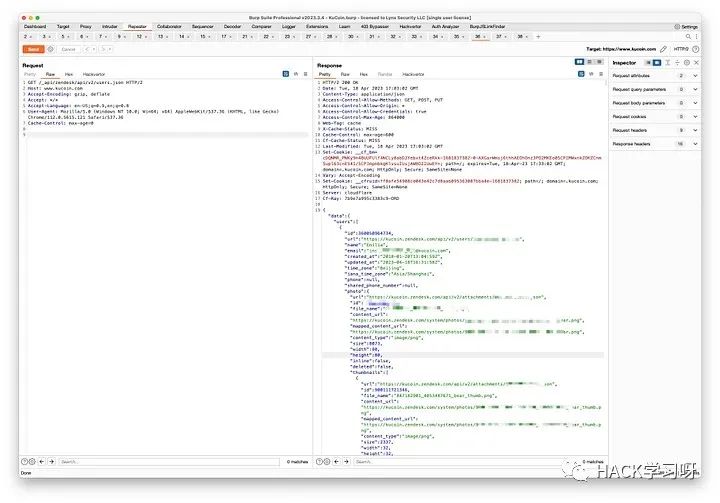Screen dimensions: 720x503
Task: Open the Dashboard tab
Action: click(x=35, y=27)
